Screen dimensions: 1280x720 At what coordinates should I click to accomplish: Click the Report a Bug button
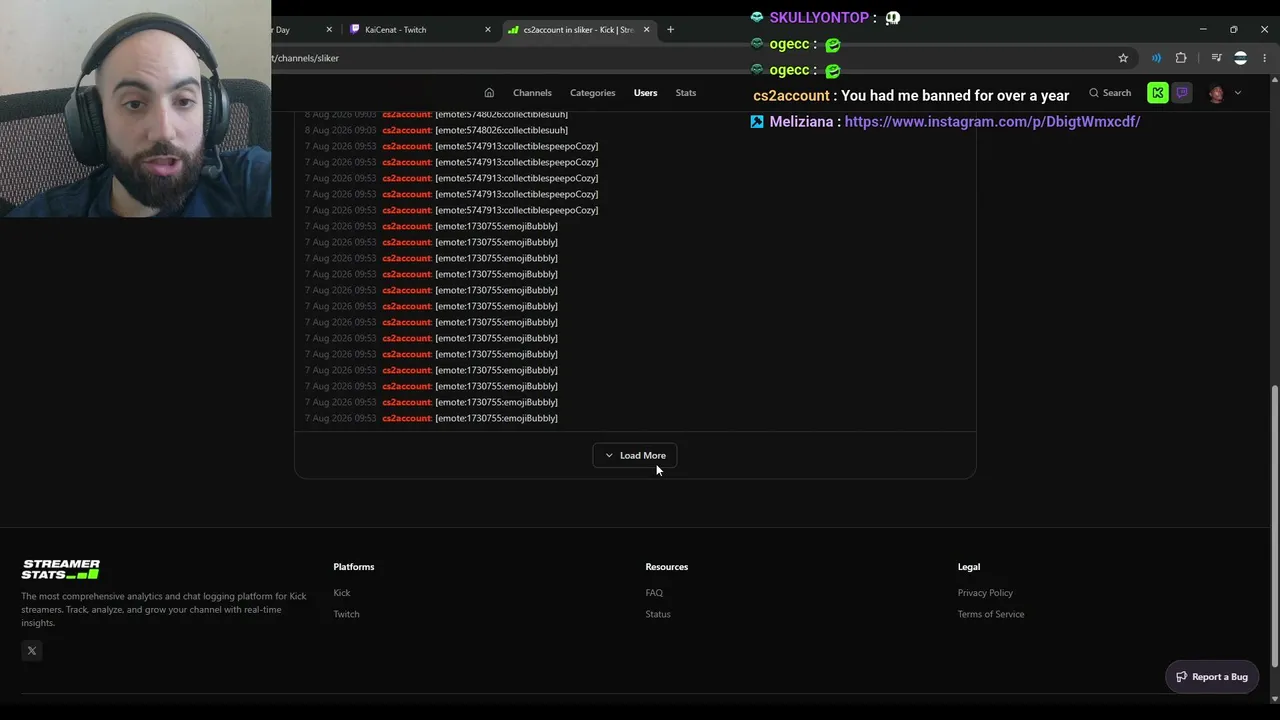[1212, 677]
